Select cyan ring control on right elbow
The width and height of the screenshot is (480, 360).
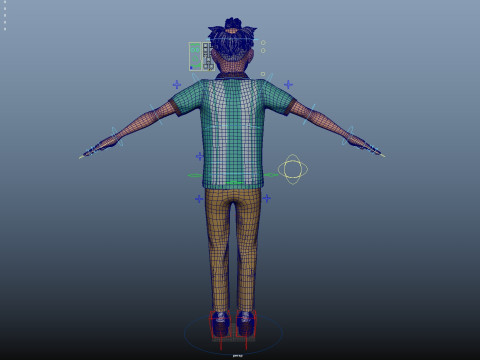(x=309, y=114)
